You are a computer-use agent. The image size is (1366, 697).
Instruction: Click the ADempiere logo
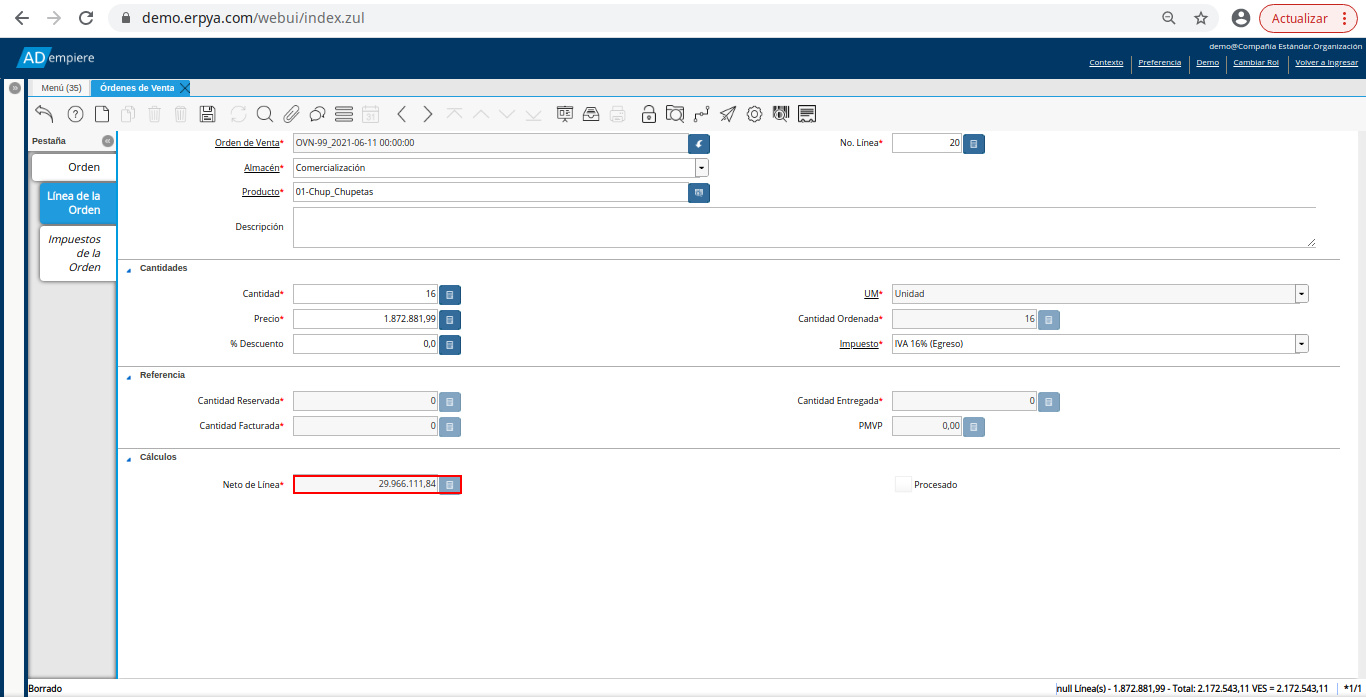(x=57, y=58)
